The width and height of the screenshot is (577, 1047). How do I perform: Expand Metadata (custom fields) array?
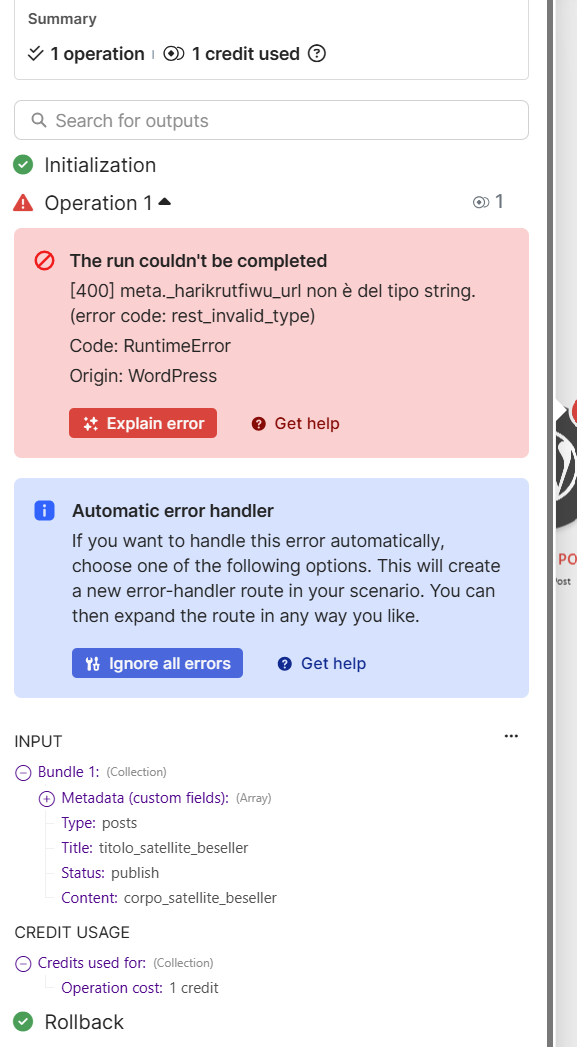coord(47,798)
